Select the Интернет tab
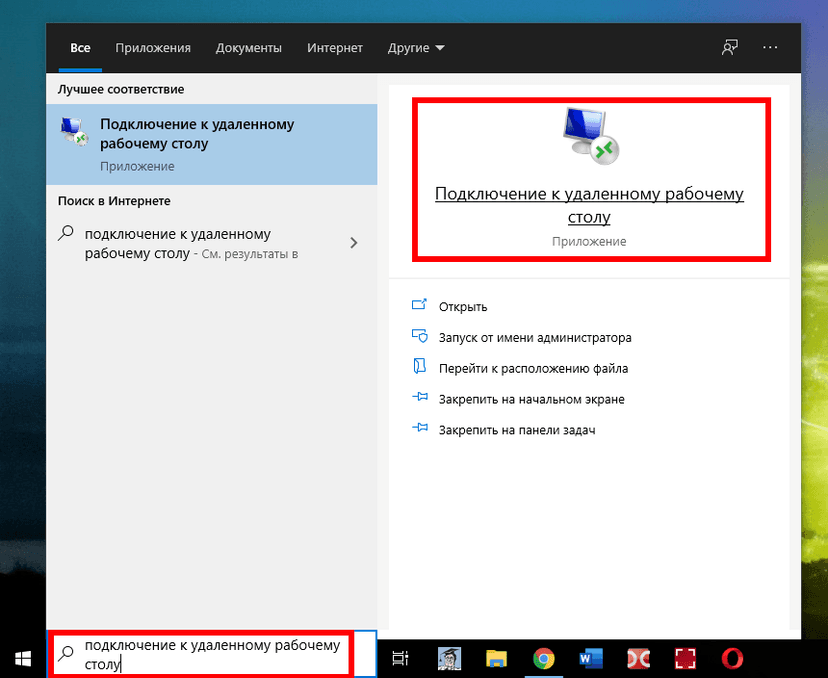Screen dimensions: 828x678 click(334, 48)
